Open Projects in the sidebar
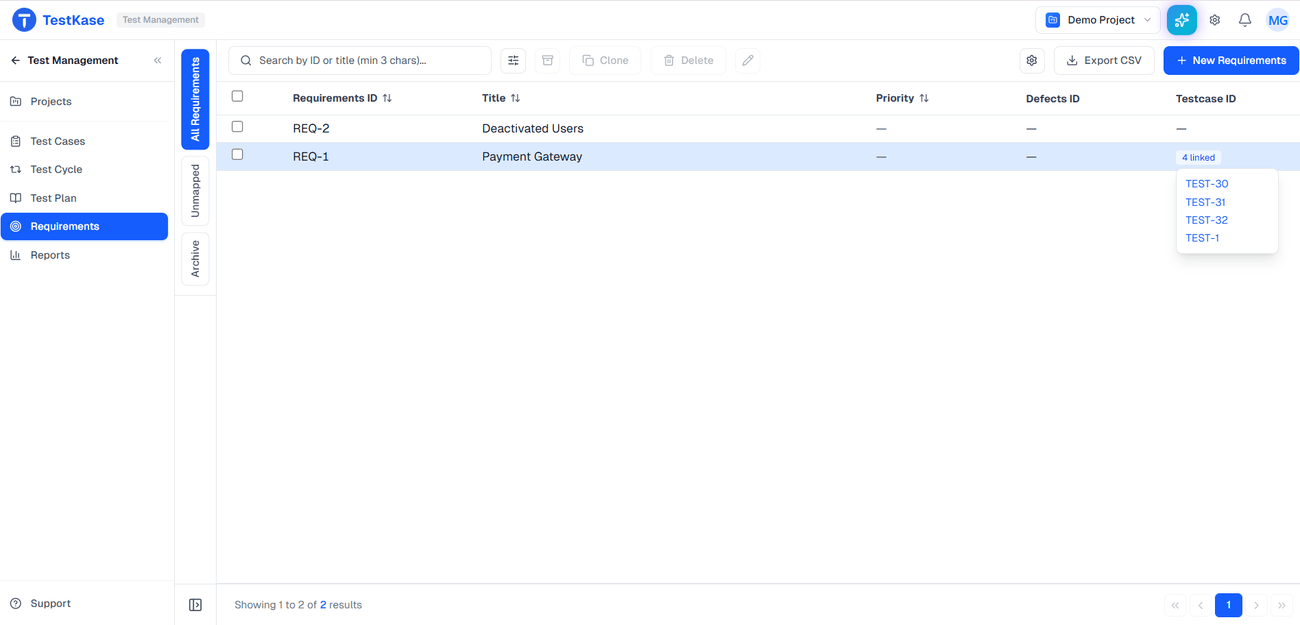The height and width of the screenshot is (625, 1300). (x=84, y=102)
